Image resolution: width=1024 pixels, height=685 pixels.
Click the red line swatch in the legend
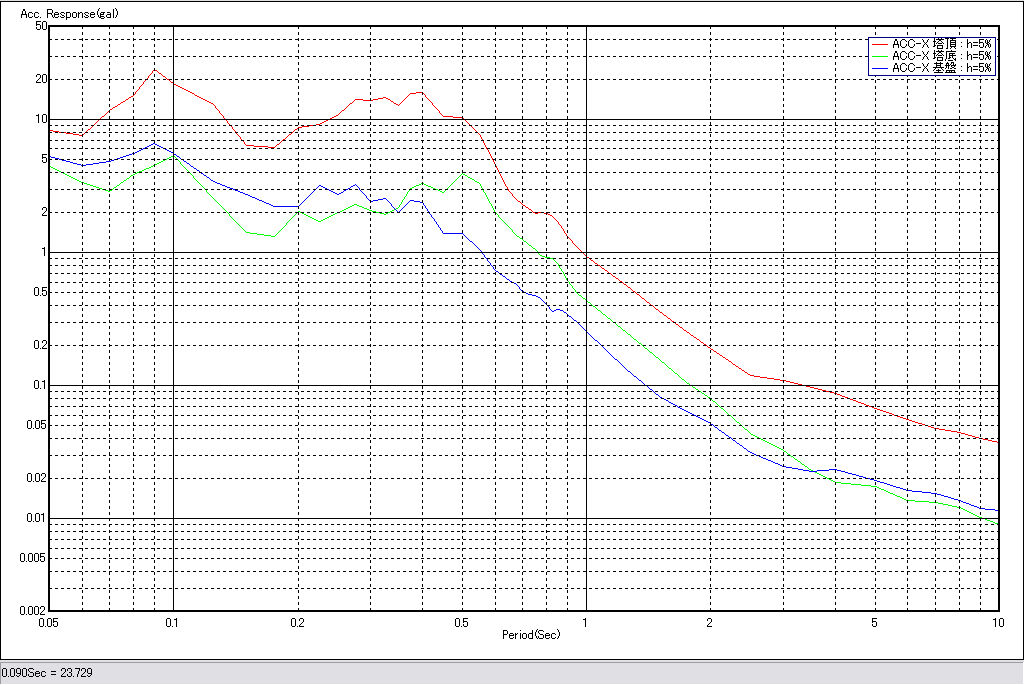880,44
